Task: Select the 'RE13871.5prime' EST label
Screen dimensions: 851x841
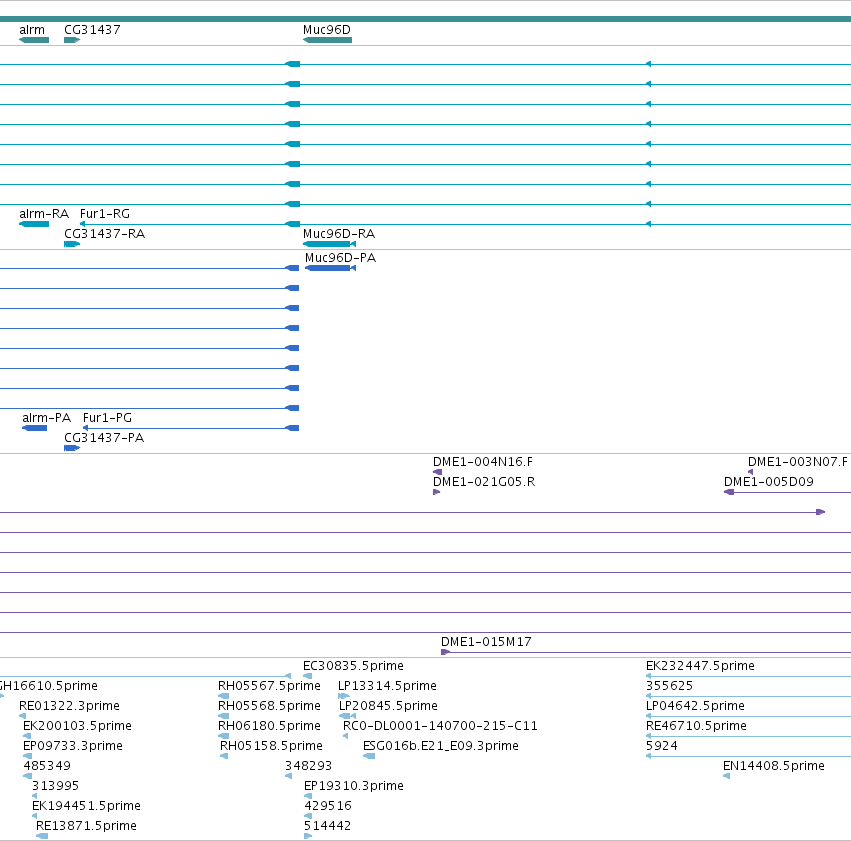Action: tap(86, 826)
